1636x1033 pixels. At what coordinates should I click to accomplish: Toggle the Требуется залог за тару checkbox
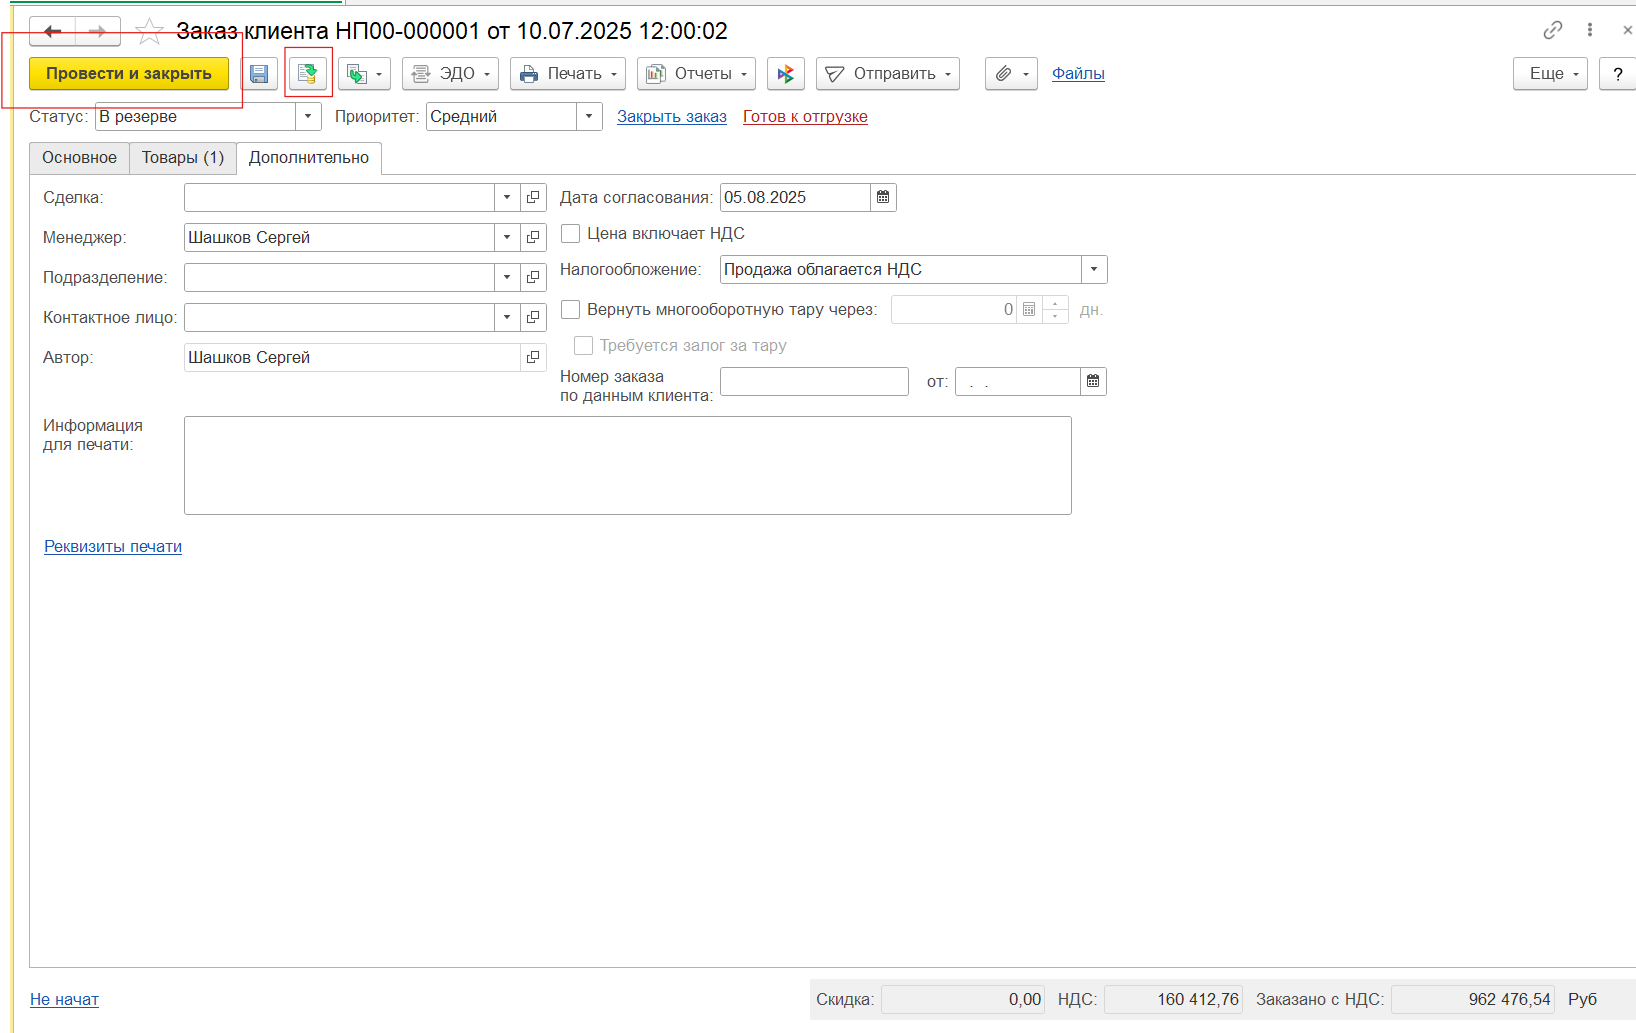pos(584,346)
